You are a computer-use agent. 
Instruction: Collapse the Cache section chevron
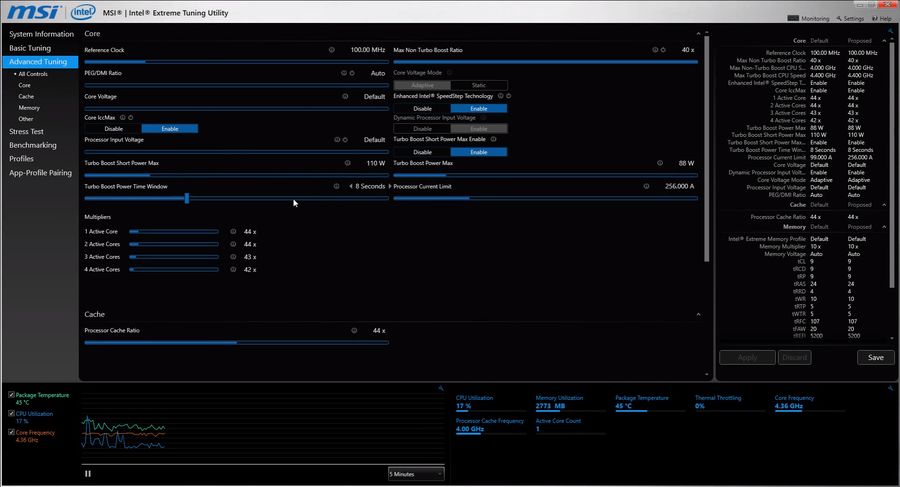point(699,314)
